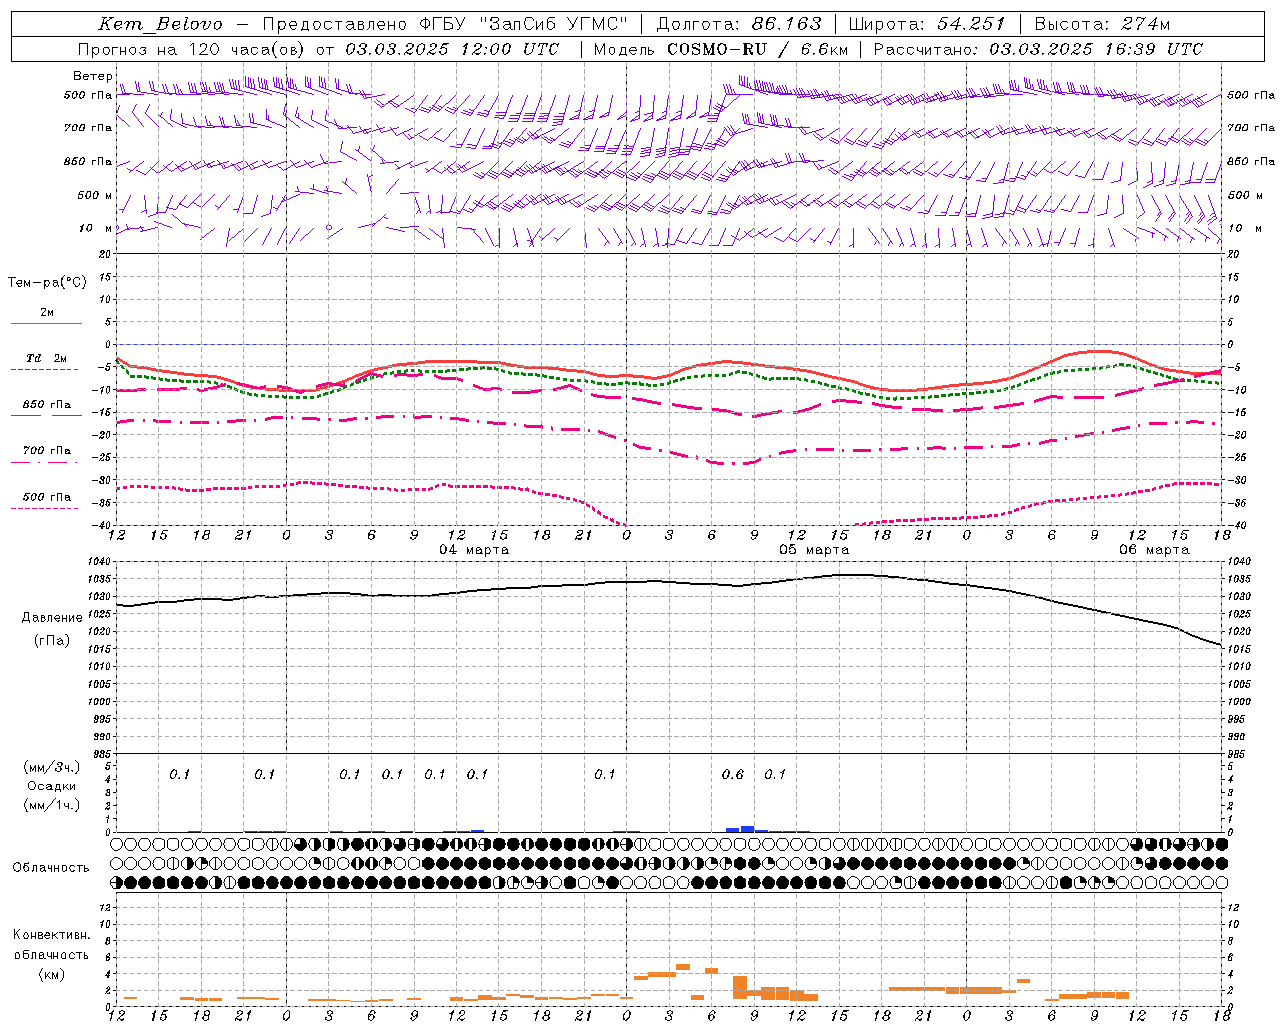Click the Тем-ра(°C) axis title
The image size is (1280, 1024).
[47, 283]
